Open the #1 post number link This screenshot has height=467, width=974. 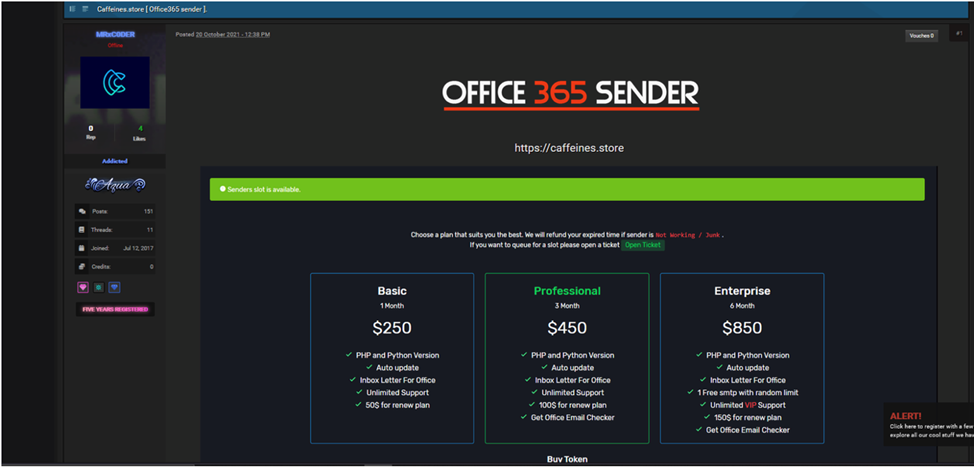click(x=959, y=34)
